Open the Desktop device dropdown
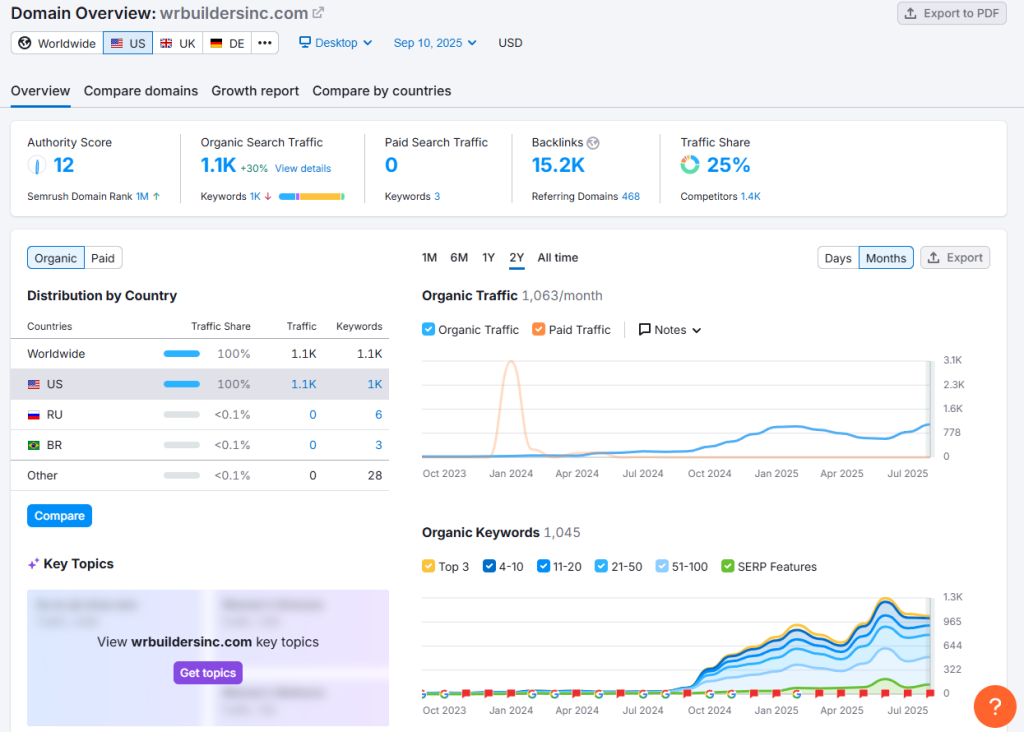The width and height of the screenshot is (1024, 732). click(x=335, y=43)
